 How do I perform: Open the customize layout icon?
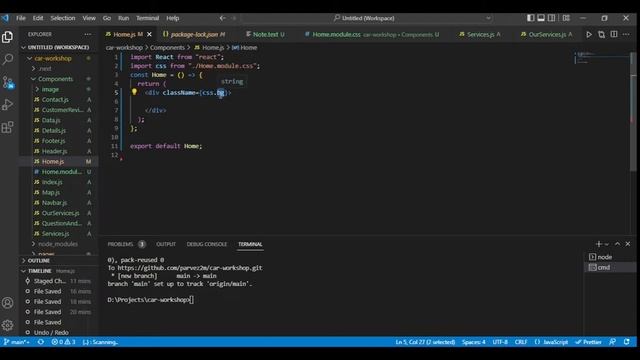click(566, 18)
